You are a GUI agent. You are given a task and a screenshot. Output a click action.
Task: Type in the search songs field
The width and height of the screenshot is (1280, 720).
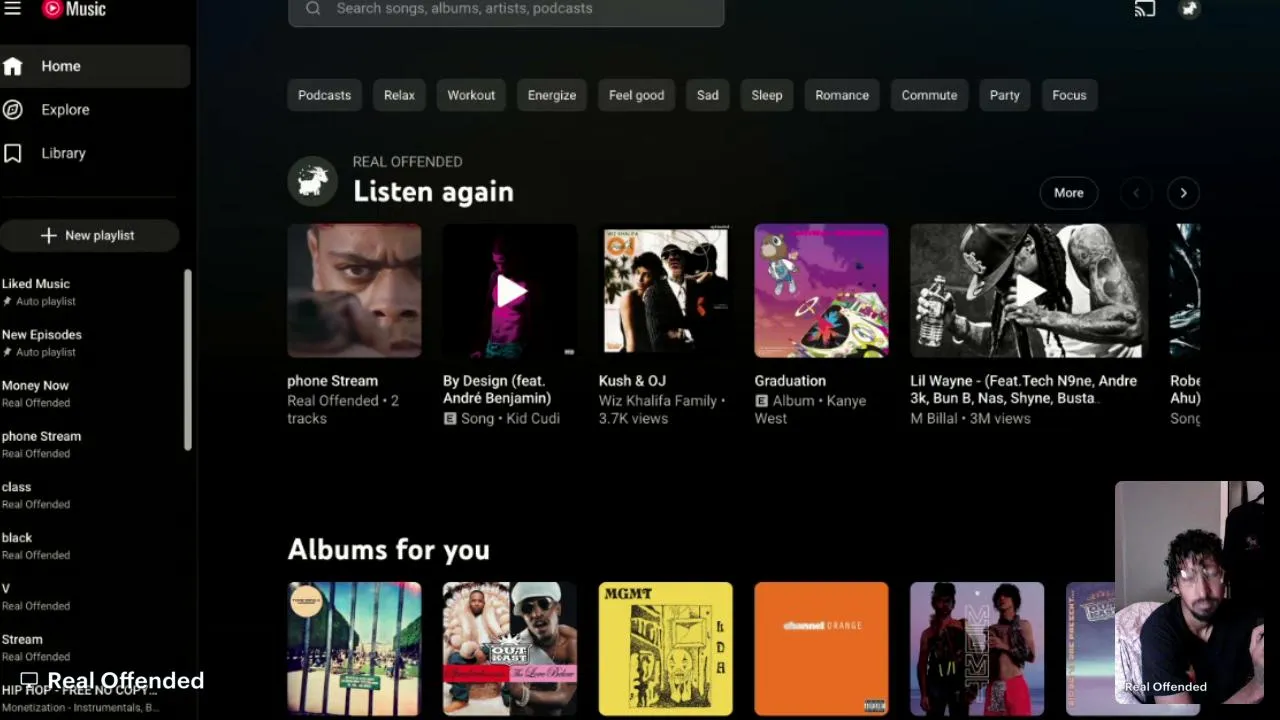[x=506, y=9]
